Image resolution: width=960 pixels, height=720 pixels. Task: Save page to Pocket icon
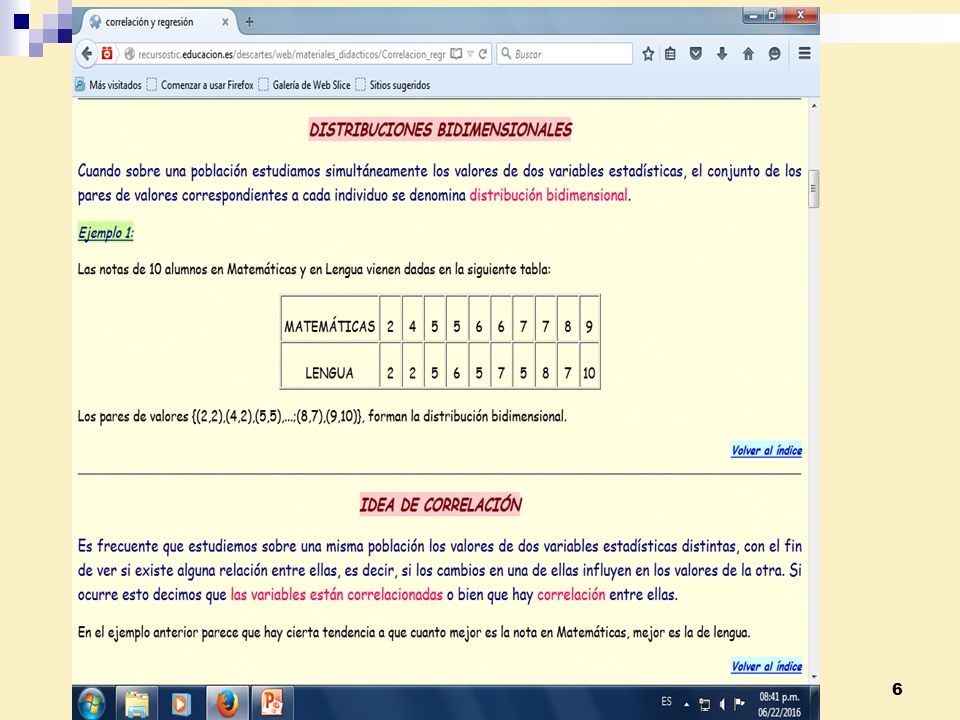tap(696, 54)
